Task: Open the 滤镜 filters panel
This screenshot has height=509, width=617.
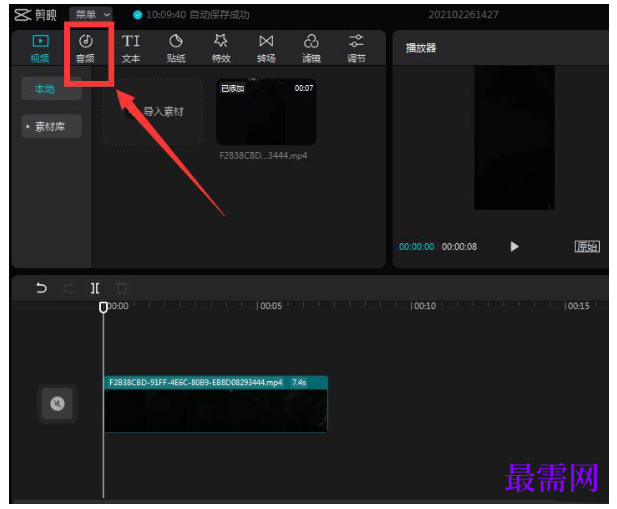Action: (311, 49)
